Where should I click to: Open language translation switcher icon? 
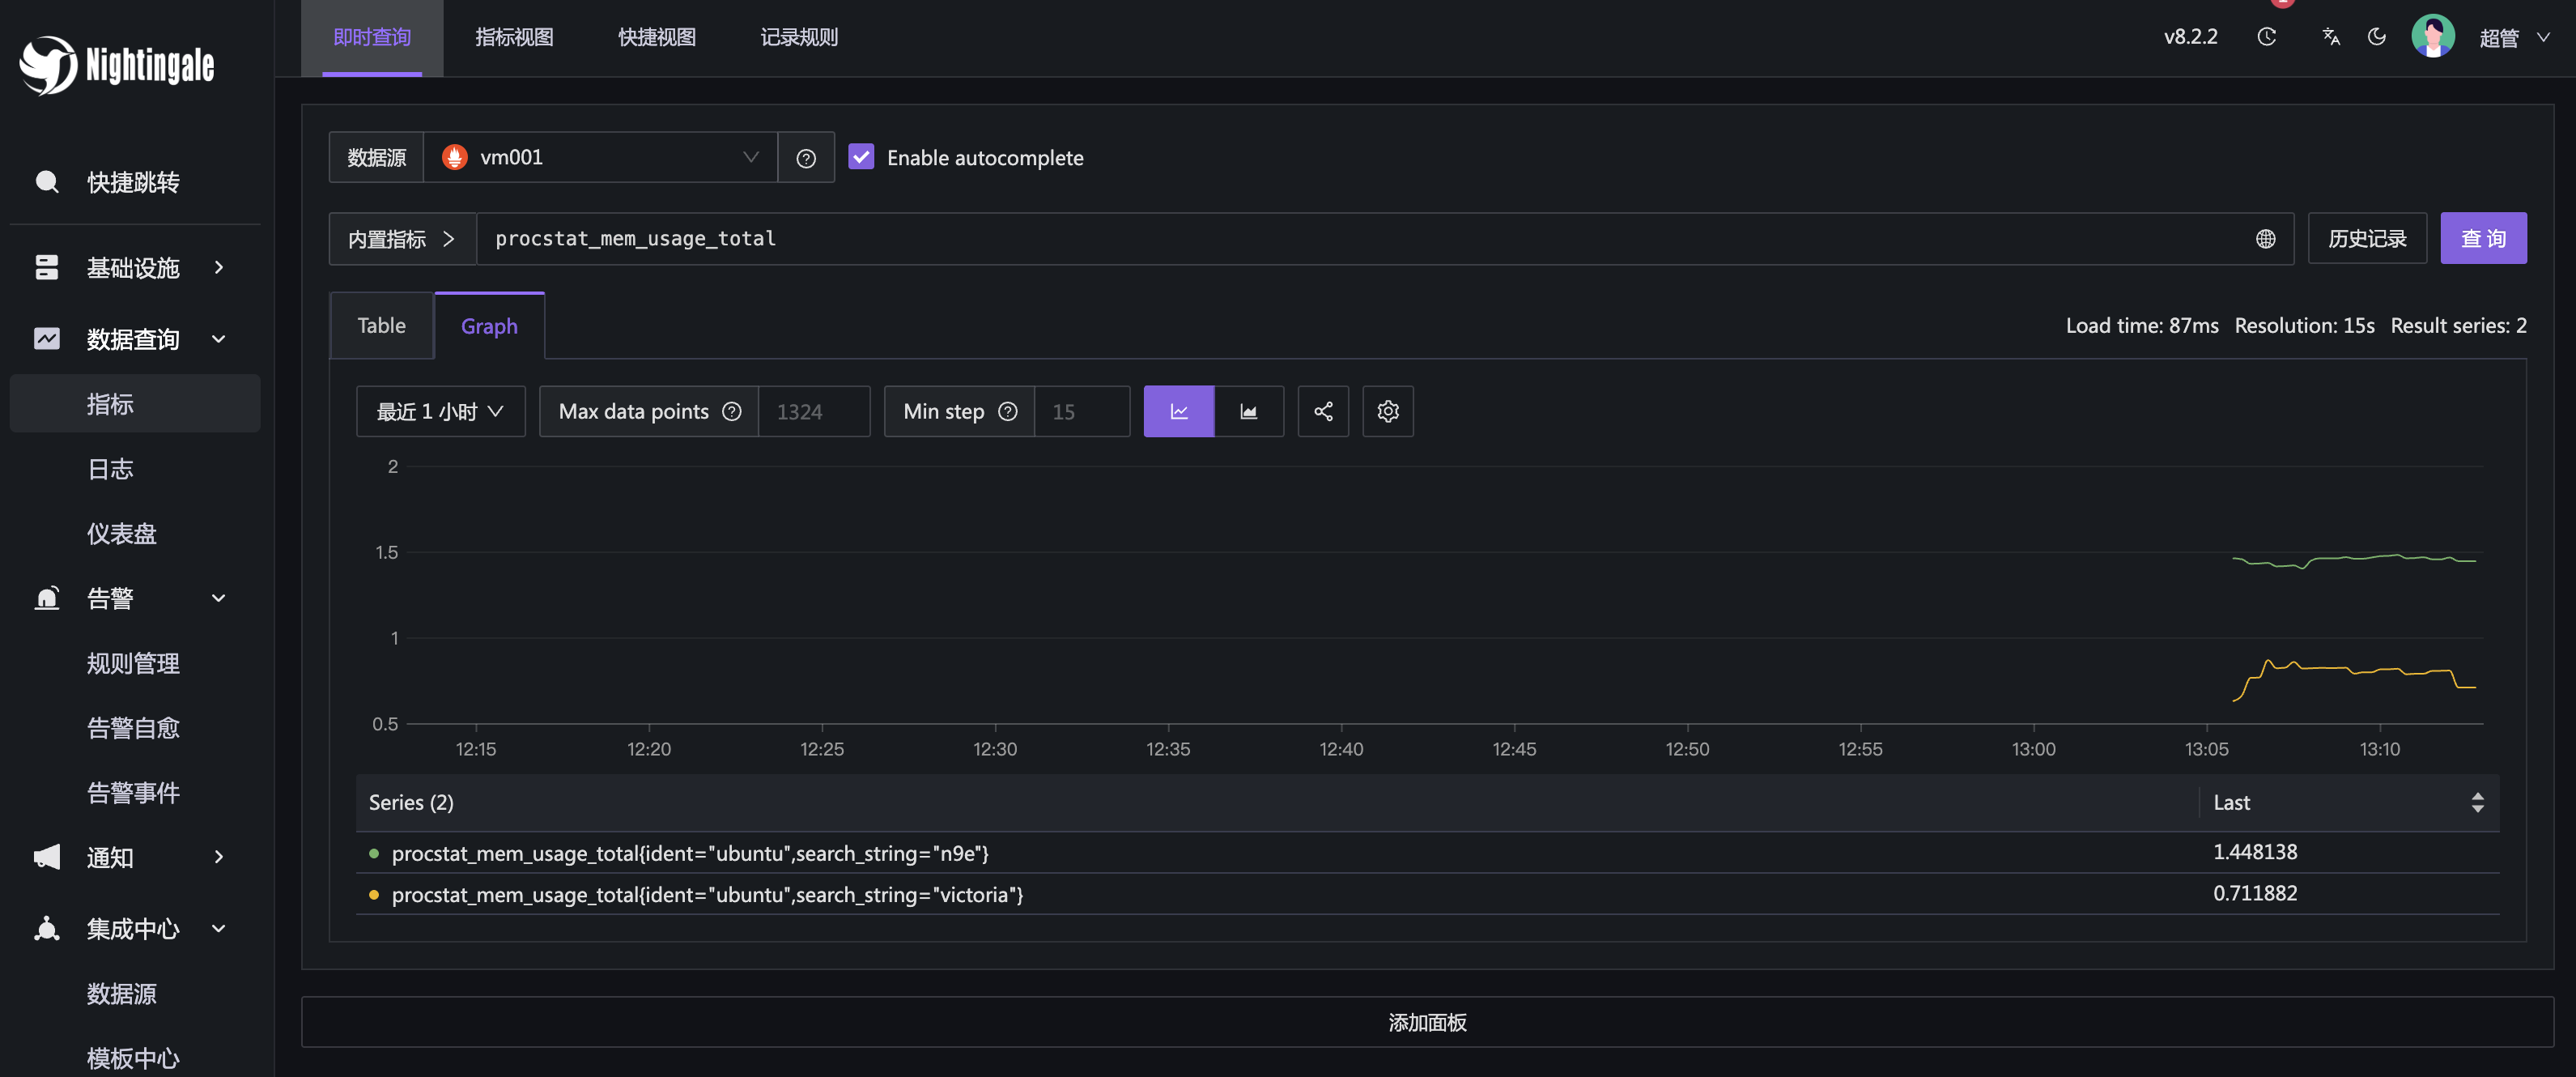coord(2331,37)
